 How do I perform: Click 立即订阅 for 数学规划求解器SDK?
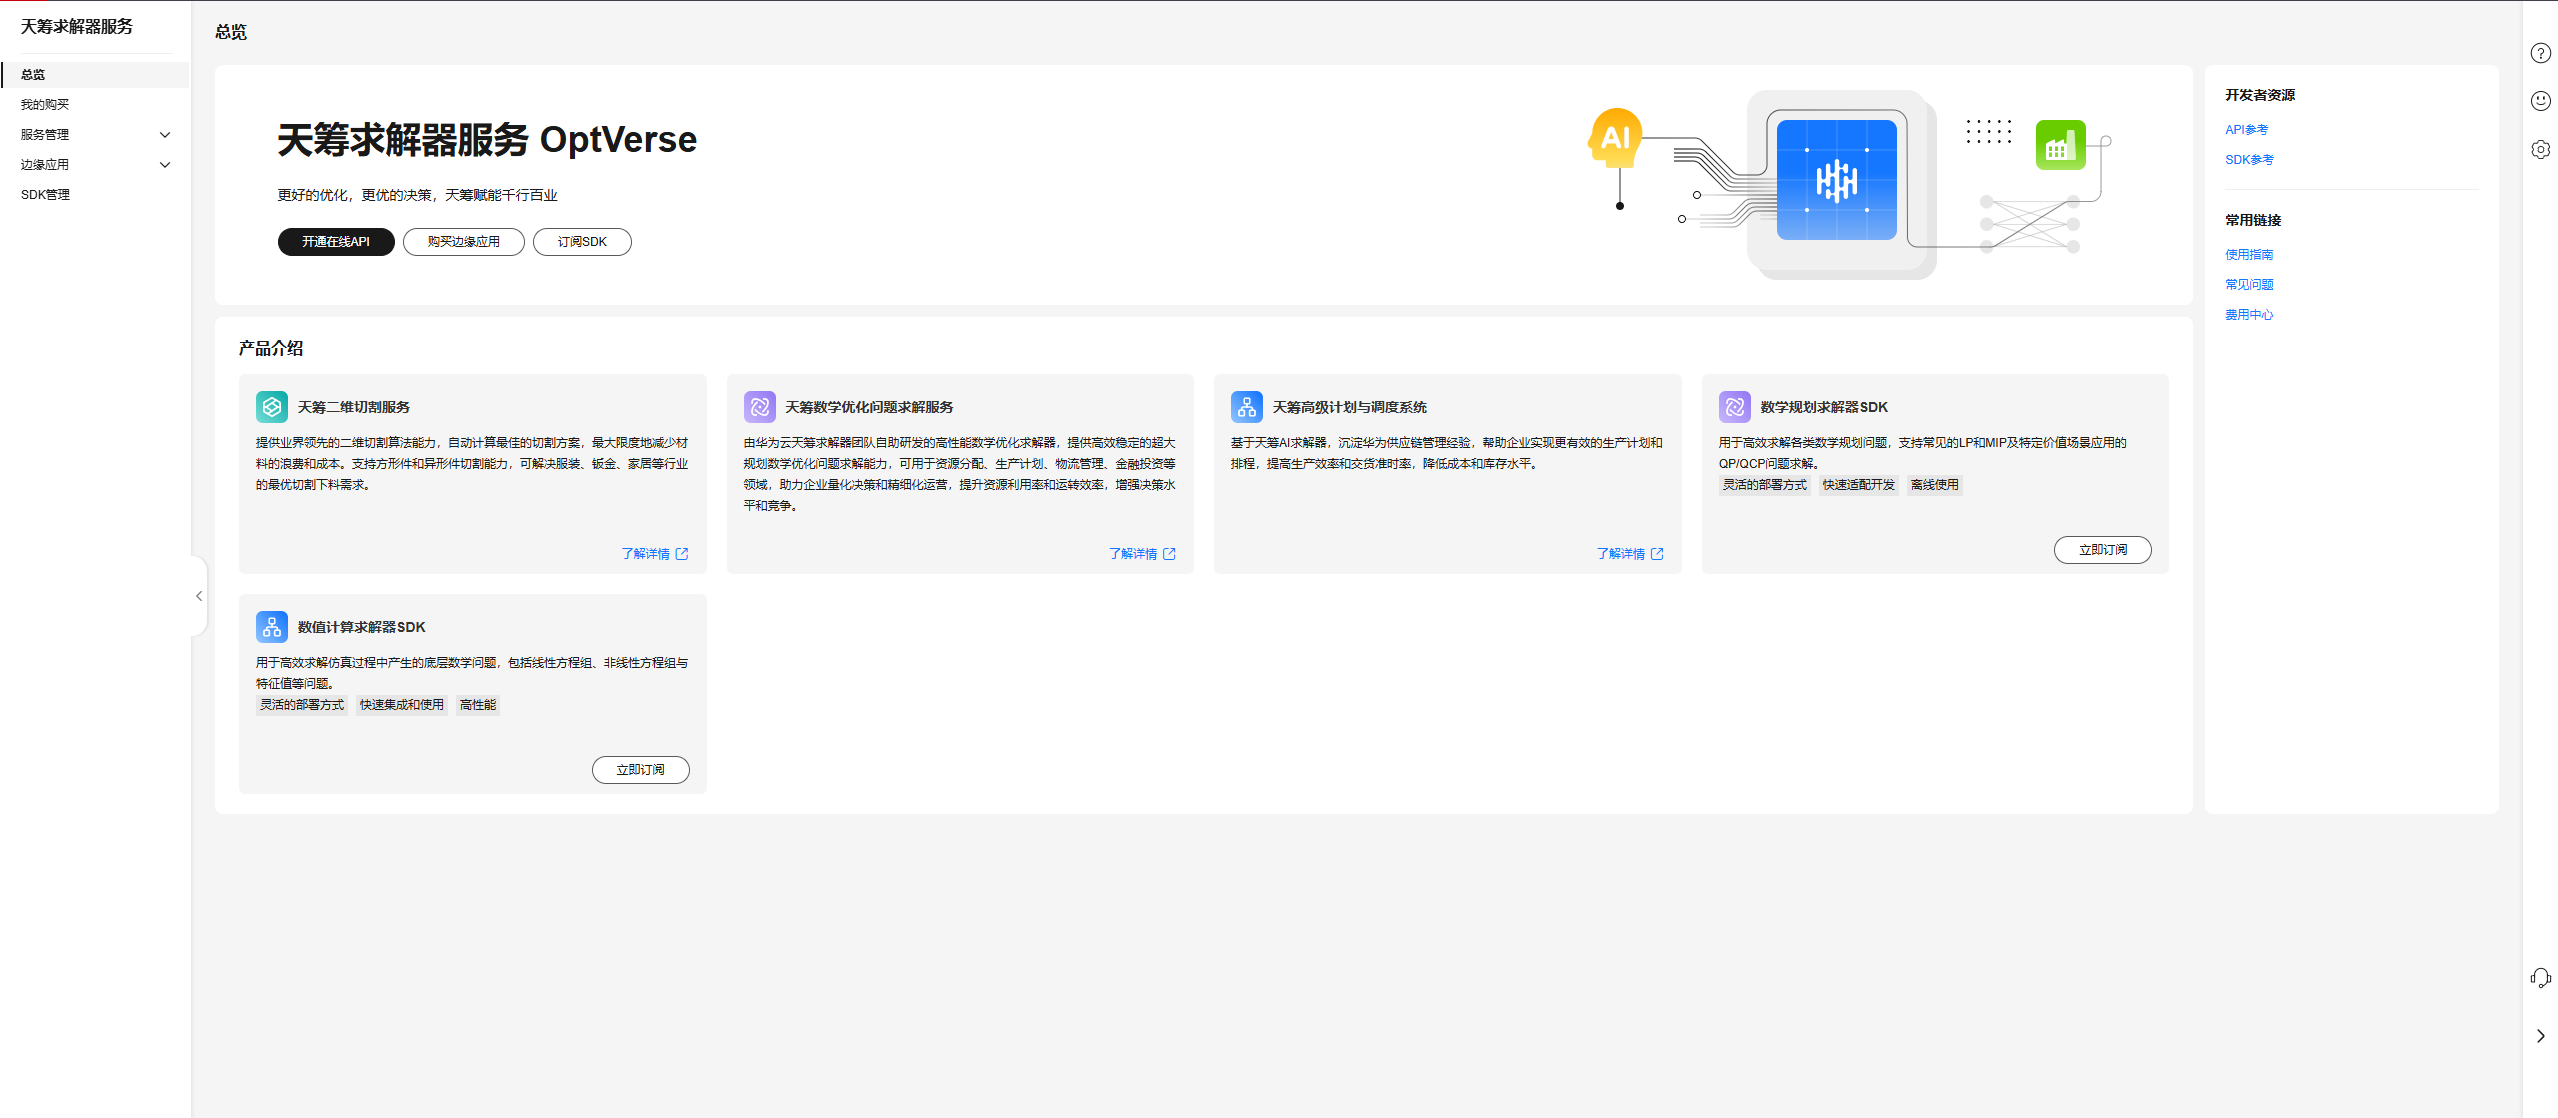click(x=2102, y=550)
